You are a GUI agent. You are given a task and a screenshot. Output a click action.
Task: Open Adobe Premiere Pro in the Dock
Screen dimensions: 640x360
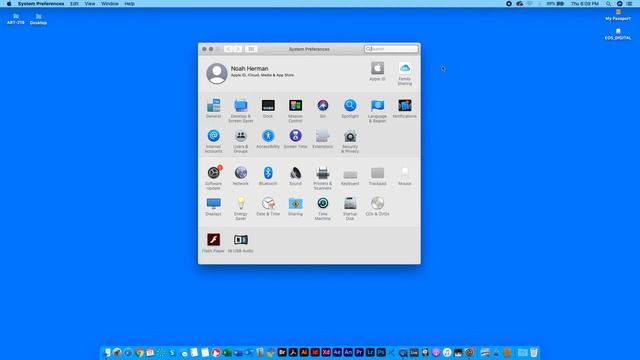pyautogui.click(x=359, y=352)
